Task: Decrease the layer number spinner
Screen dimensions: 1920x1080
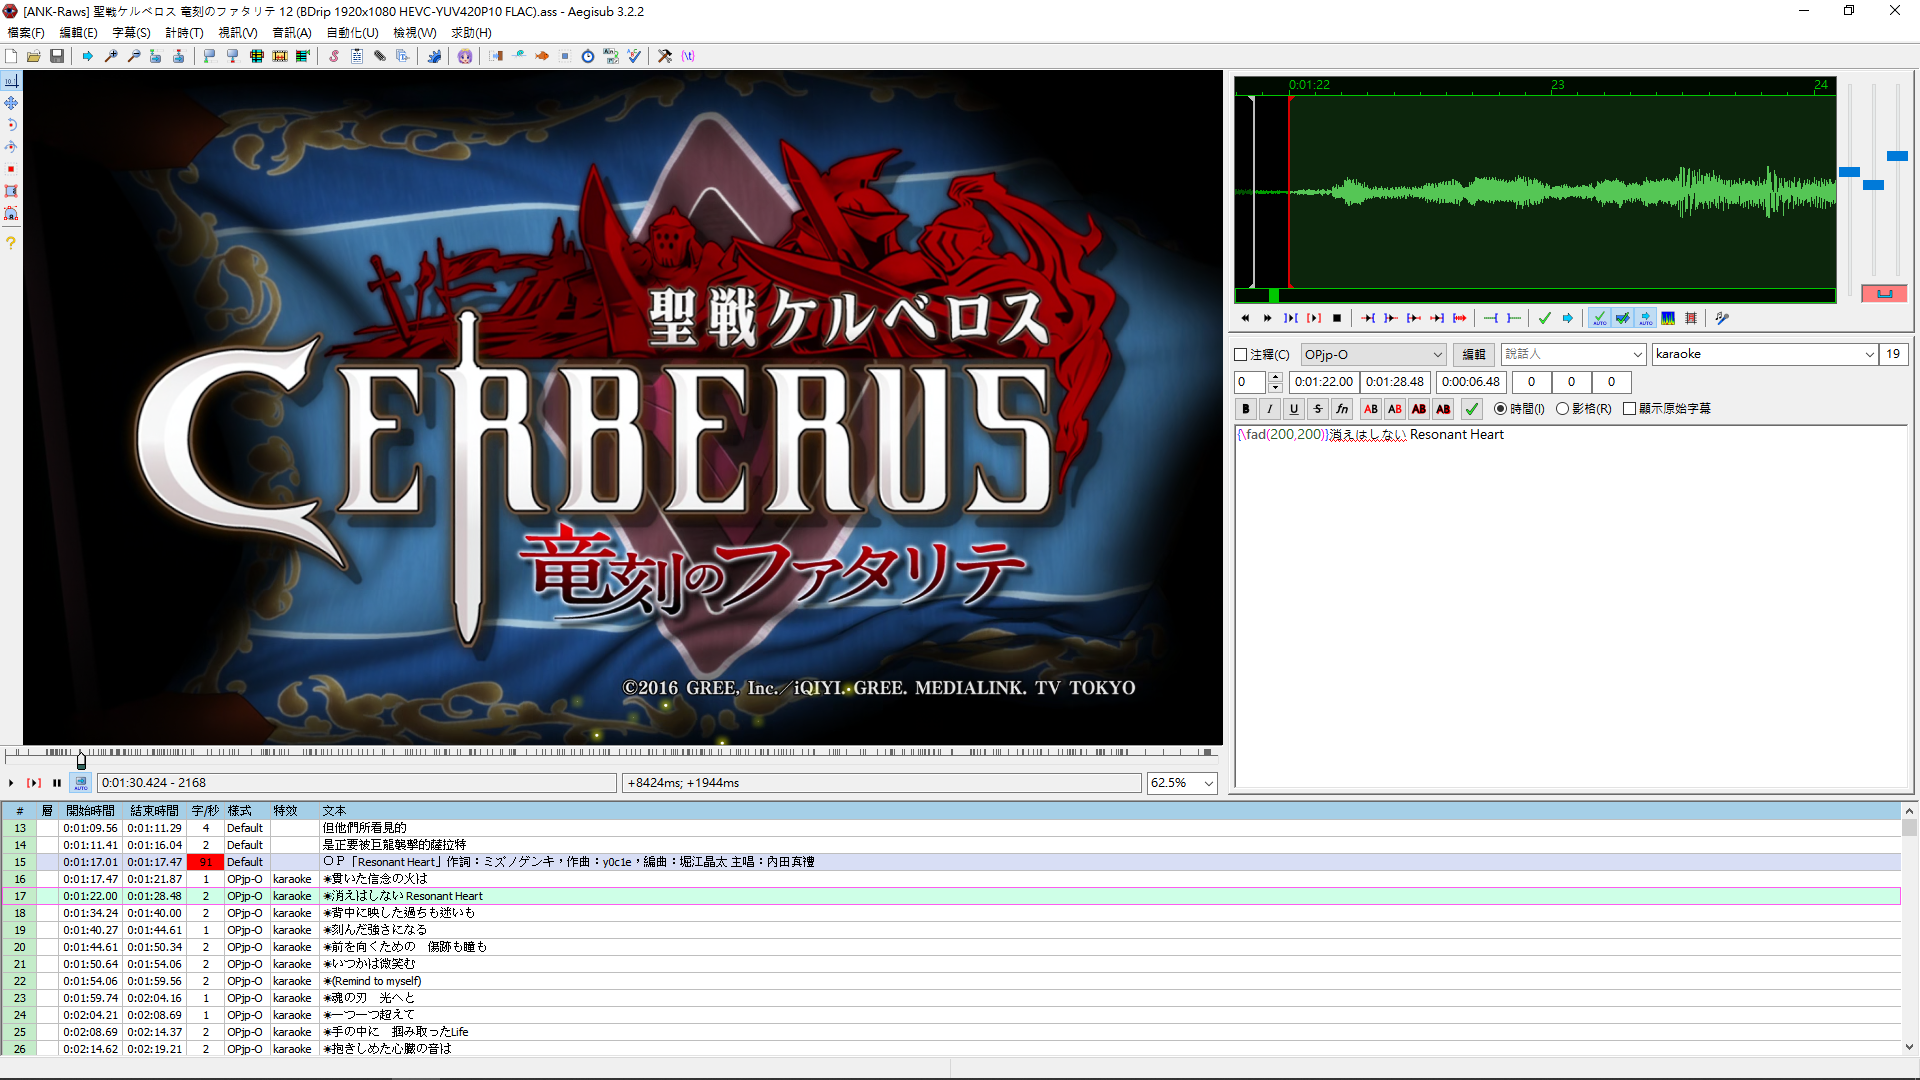Action: click(1275, 387)
